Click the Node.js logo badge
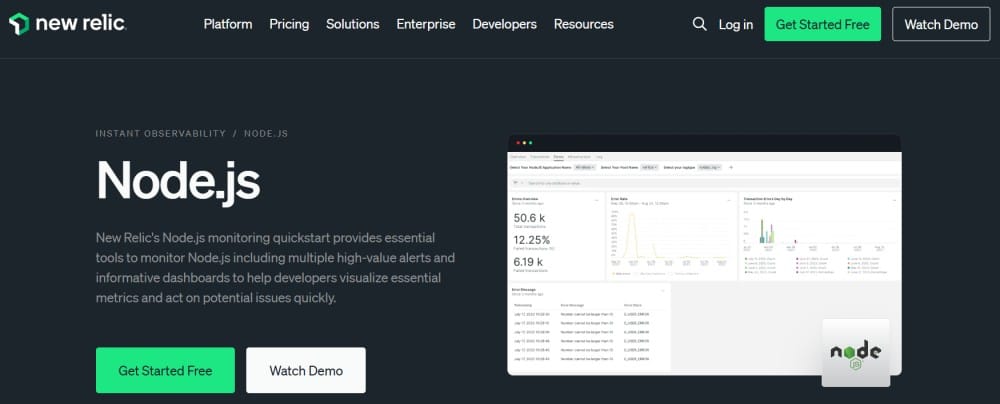This screenshot has height=404, width=1000. click(855, 352)
